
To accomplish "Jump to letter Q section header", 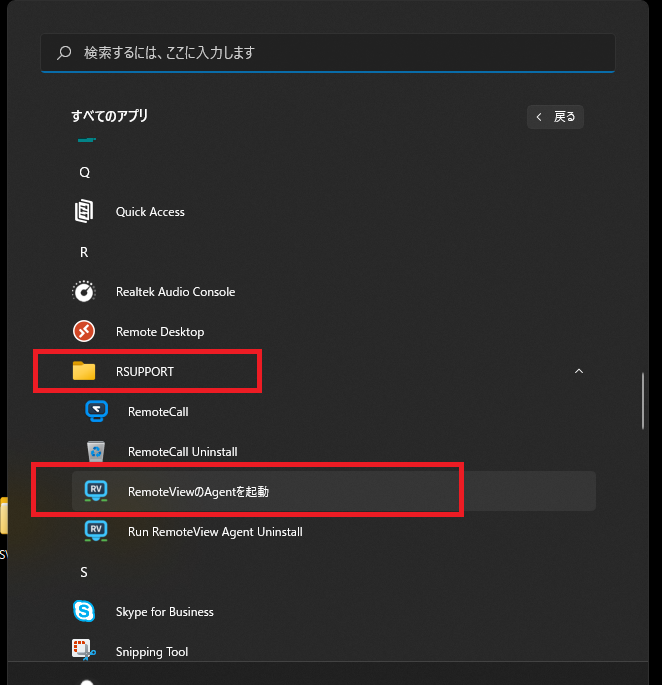I will pyautogui.click(x=84, y=172).
